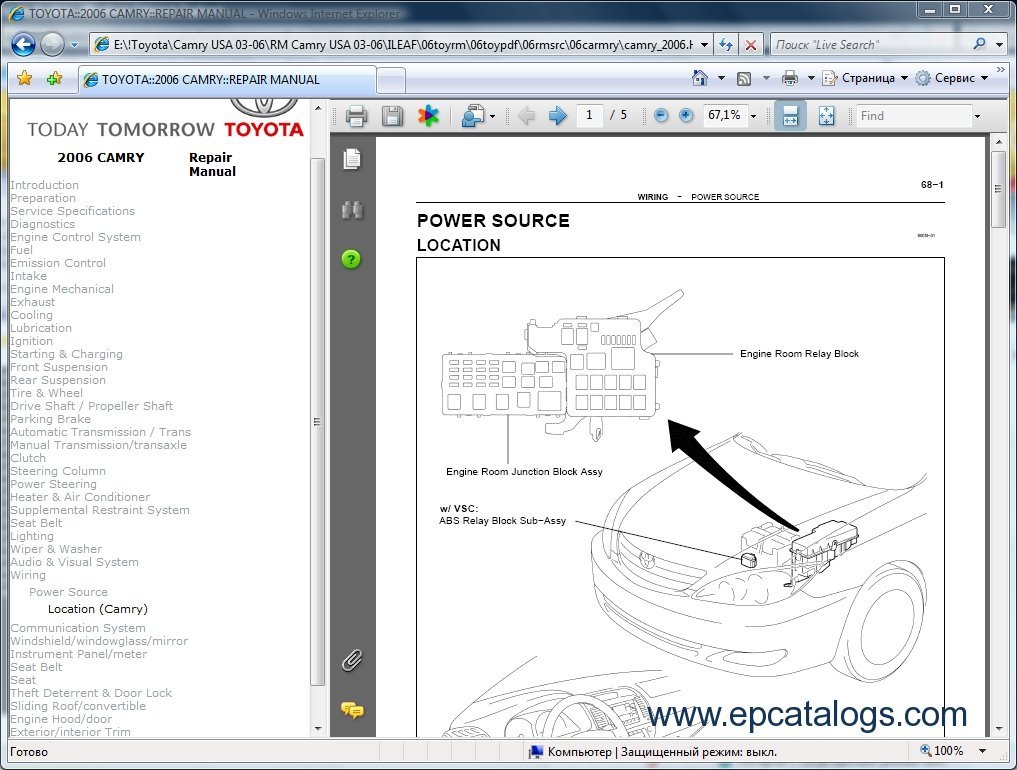1017x770 pixels.
Task: Select the Power Source subsection
Action: (68, 592)
